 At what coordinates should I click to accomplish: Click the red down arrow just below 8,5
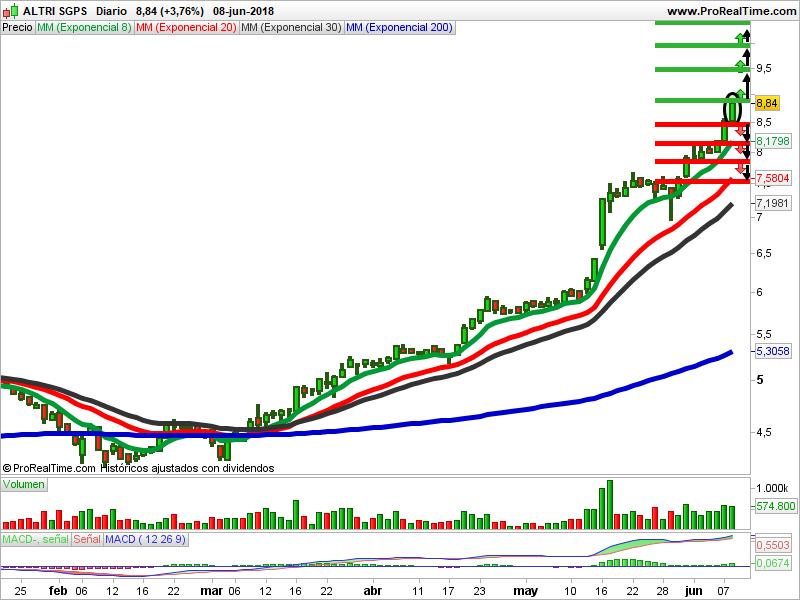[740, 131]
